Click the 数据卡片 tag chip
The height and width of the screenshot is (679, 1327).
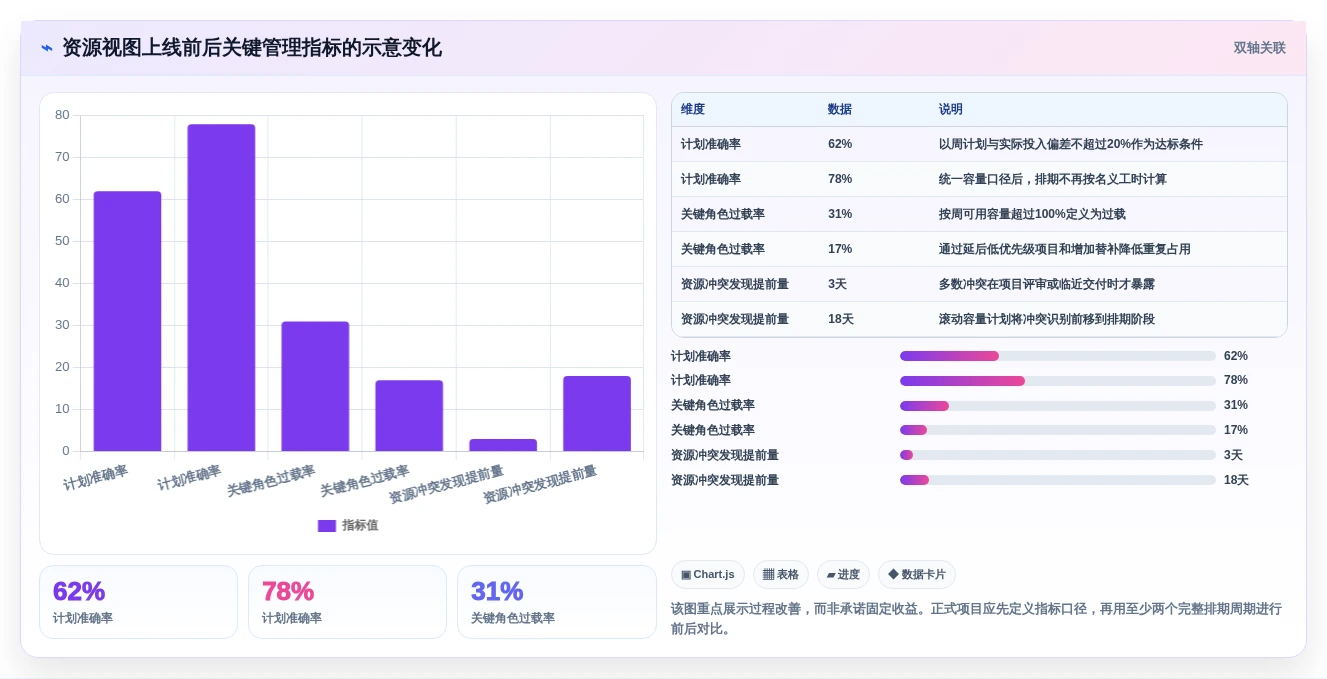(917, 574)
